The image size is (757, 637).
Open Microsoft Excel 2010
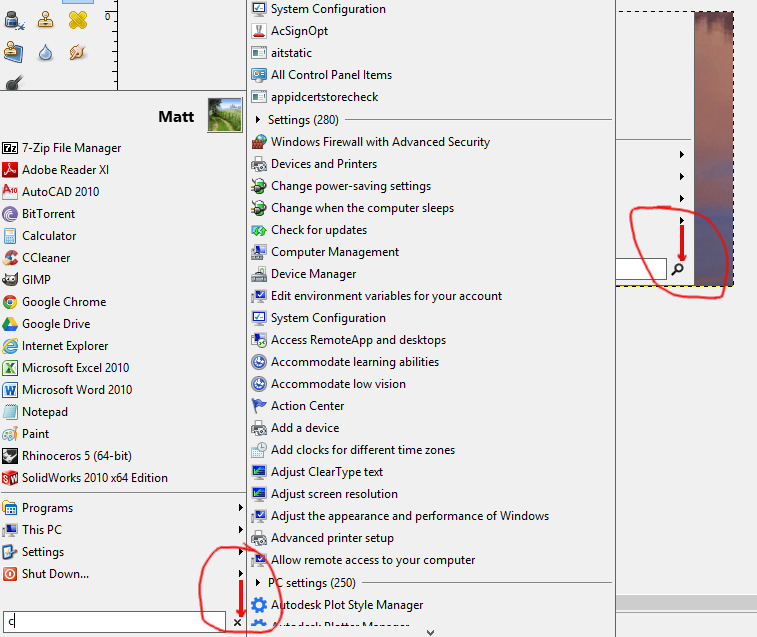pos(75,368)
